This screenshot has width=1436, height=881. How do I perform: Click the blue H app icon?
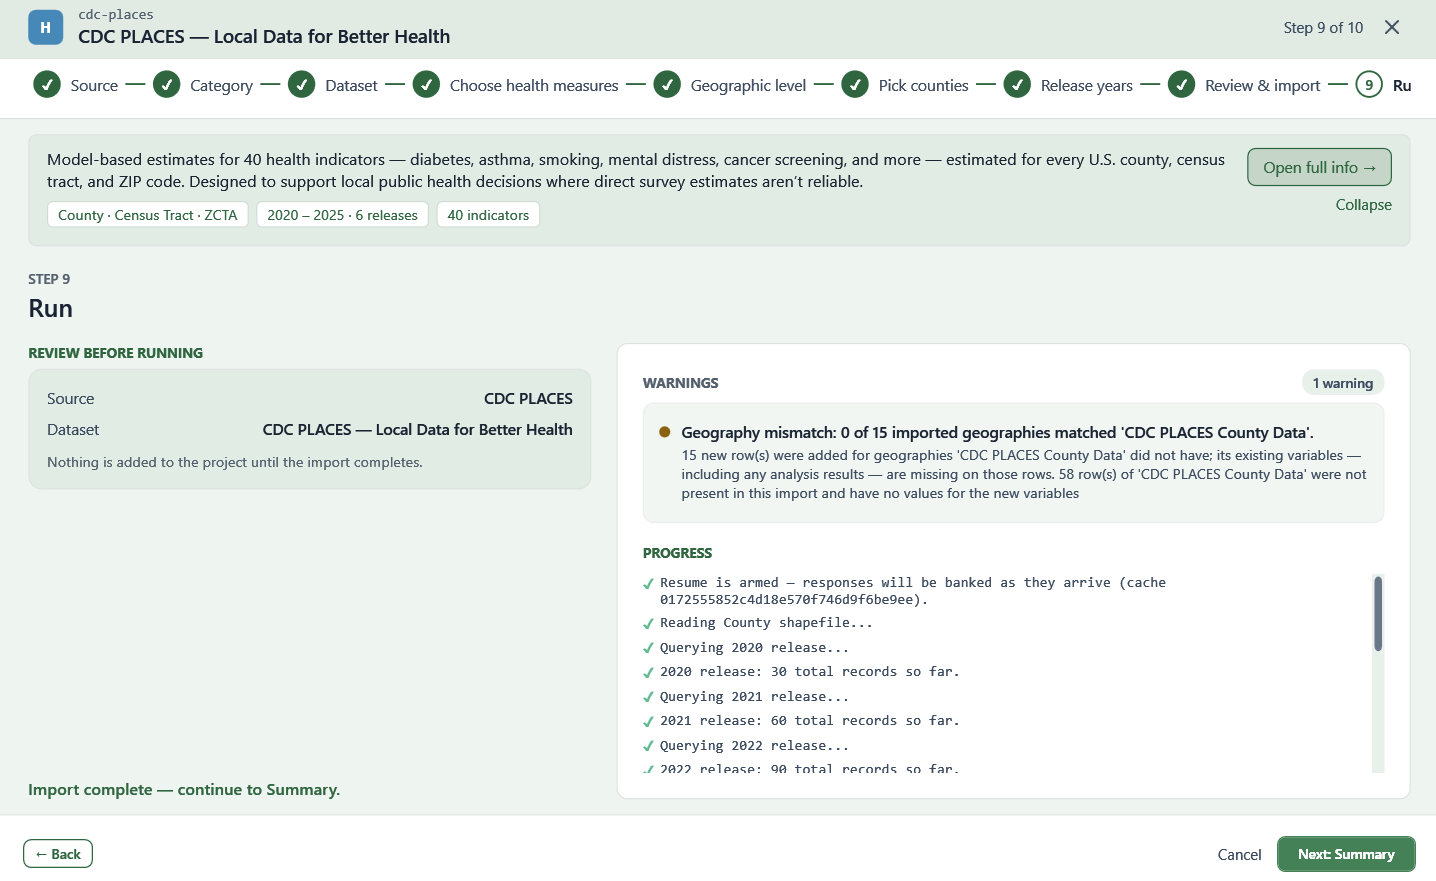click(45, 28)
